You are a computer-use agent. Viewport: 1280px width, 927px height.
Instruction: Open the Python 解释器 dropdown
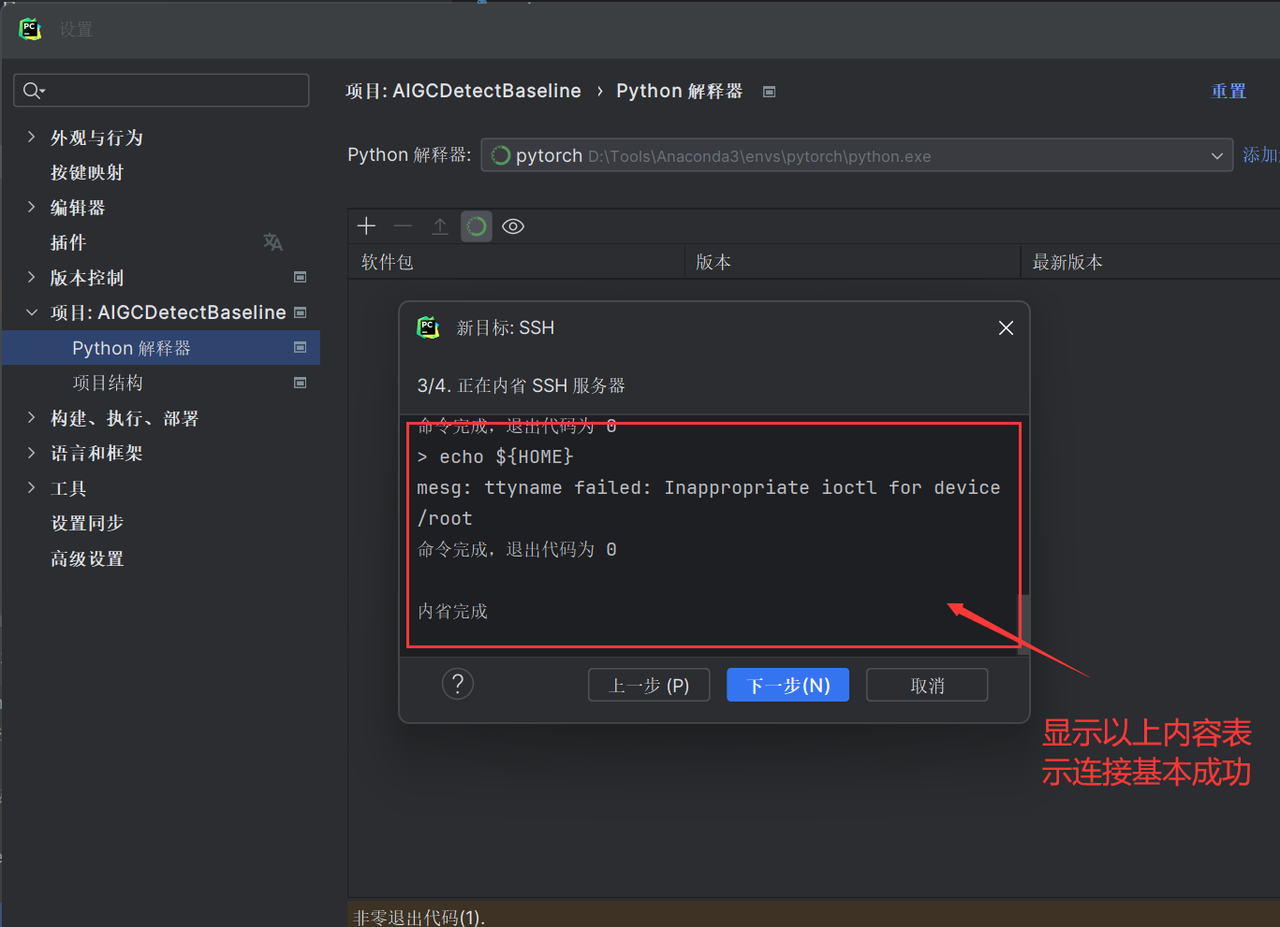(x=857, y=155)
